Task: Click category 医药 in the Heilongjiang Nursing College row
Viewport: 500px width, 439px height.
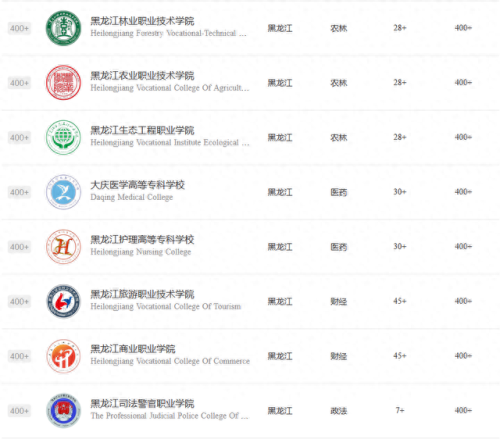Action: tap(339, 247)
